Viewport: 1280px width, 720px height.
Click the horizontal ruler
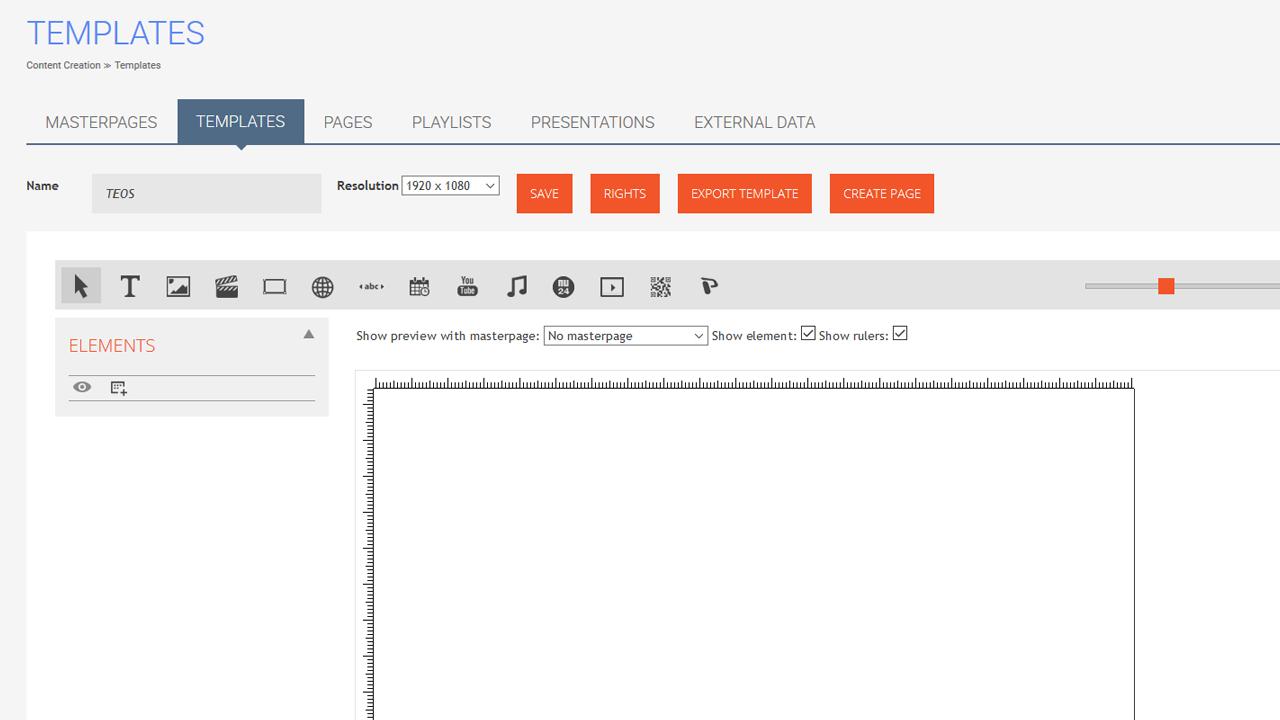click(754, 383)
